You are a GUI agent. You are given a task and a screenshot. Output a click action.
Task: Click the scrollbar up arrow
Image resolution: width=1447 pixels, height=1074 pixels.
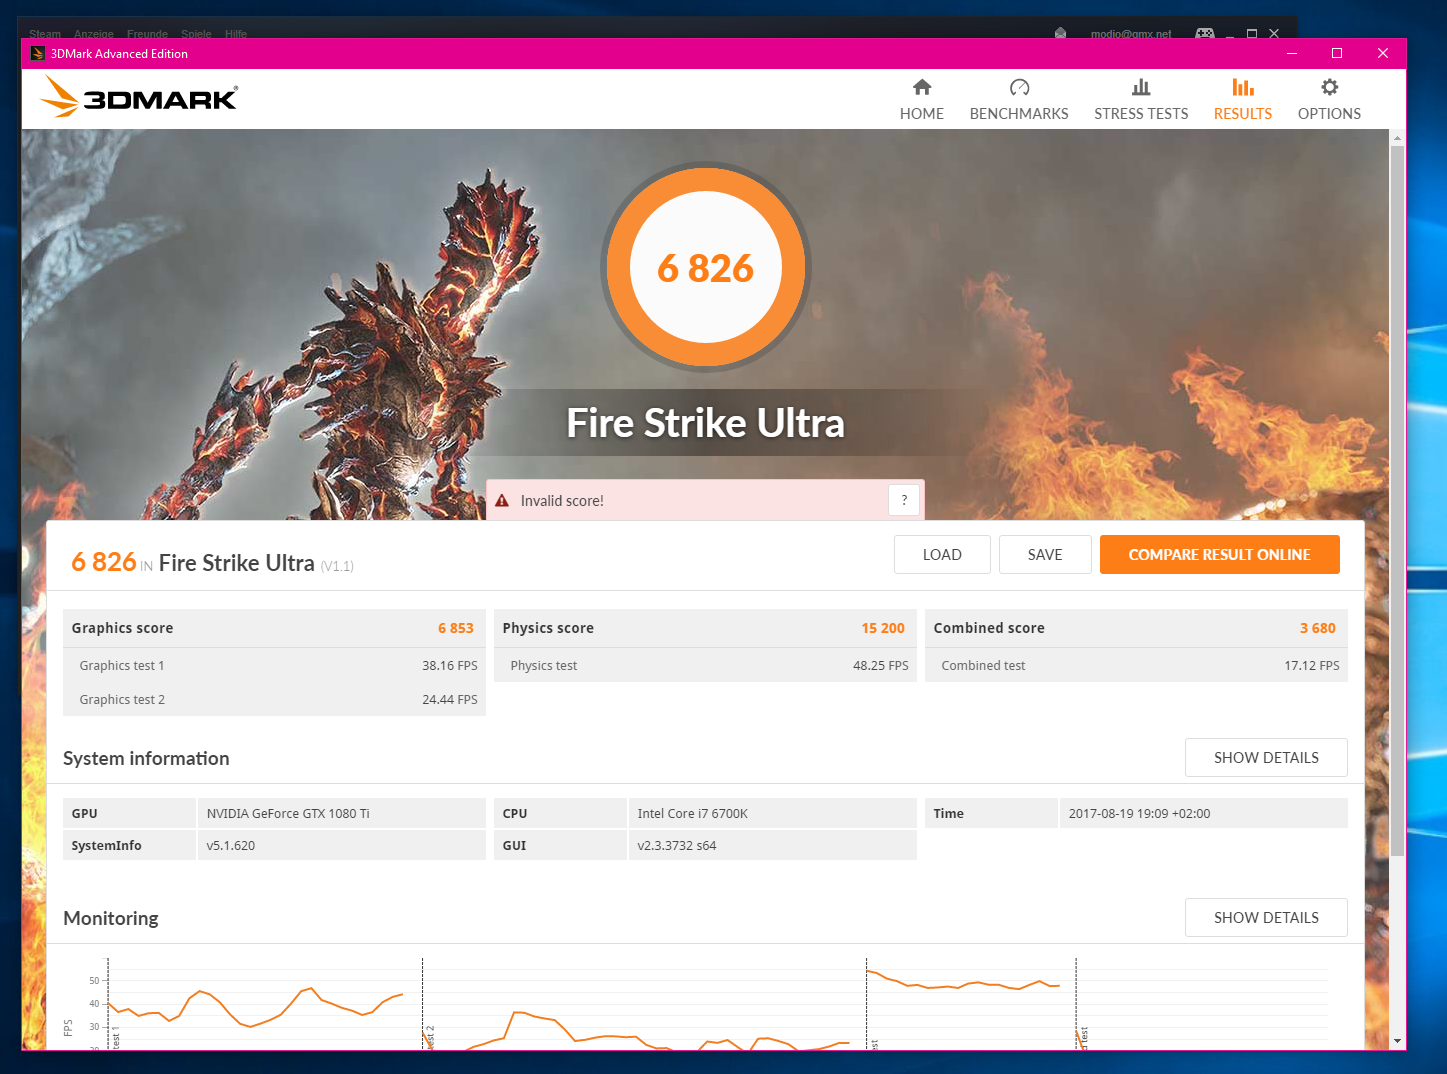pos(1397,137)
